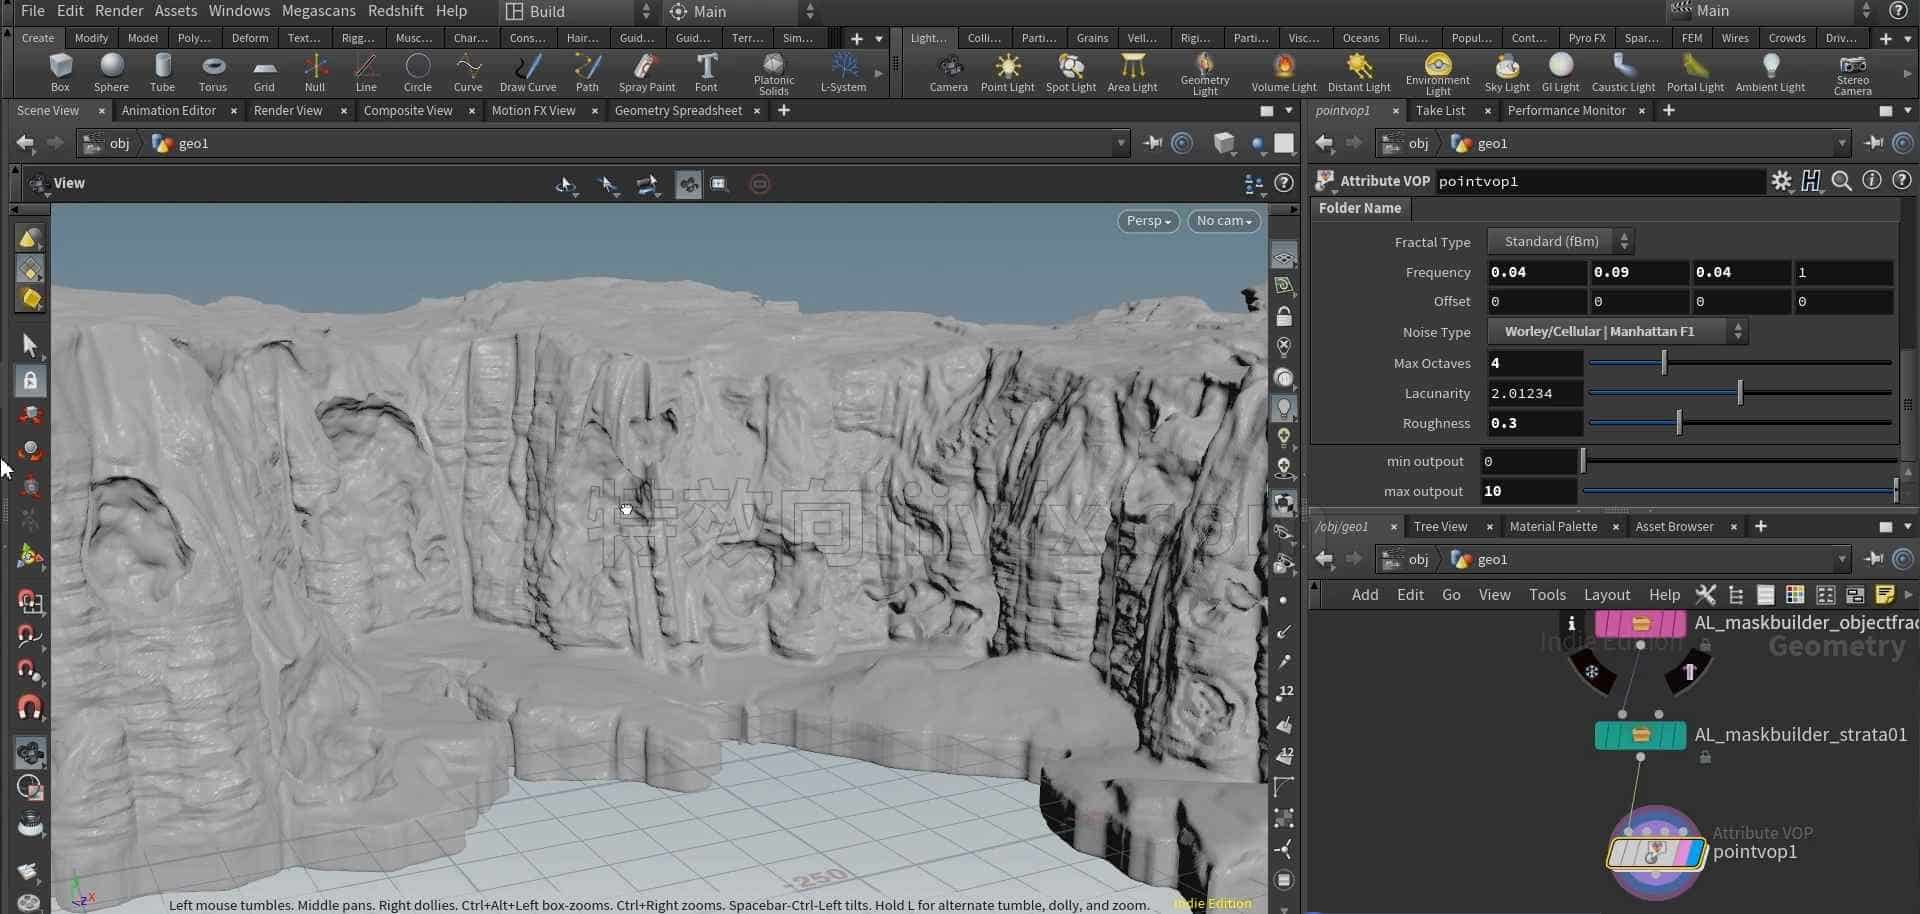1920x914 pixels.
Task: Add a Camera from the shelf
Action: pos(948,73)
